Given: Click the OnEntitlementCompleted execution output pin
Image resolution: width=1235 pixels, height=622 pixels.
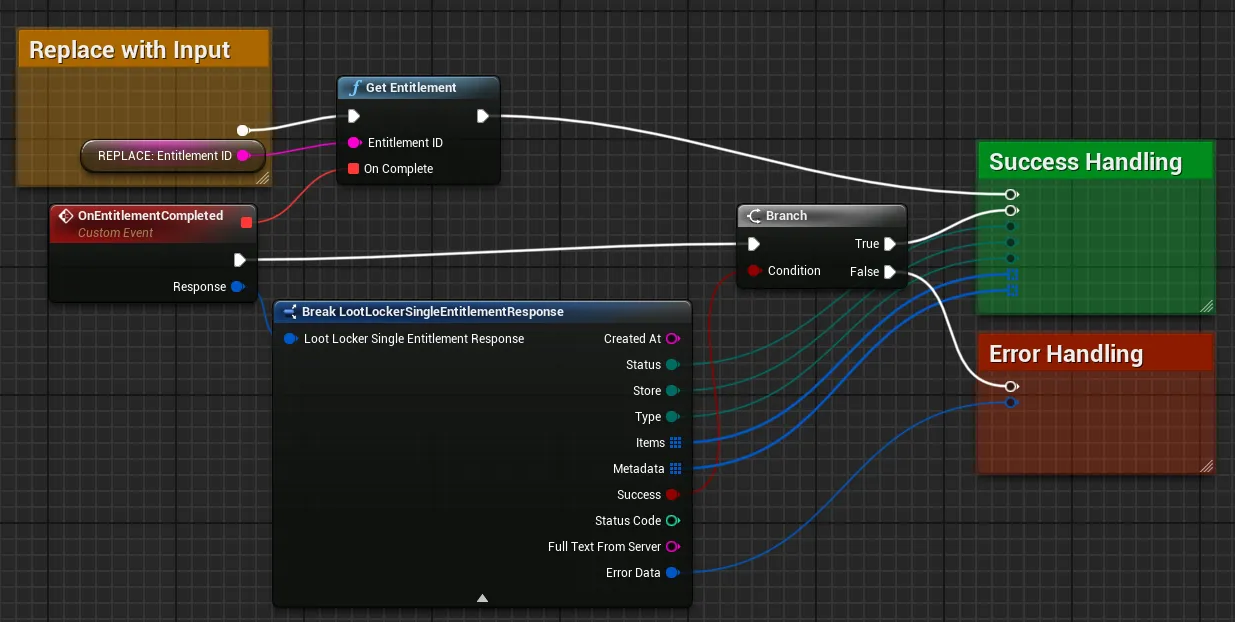Looking at the screenshot, I should [x=239, y=260].
